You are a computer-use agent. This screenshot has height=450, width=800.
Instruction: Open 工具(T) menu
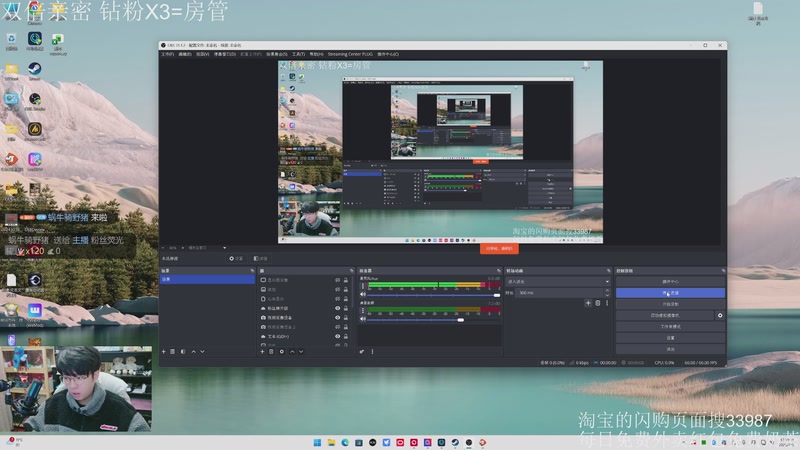click(x=298, y=54)
